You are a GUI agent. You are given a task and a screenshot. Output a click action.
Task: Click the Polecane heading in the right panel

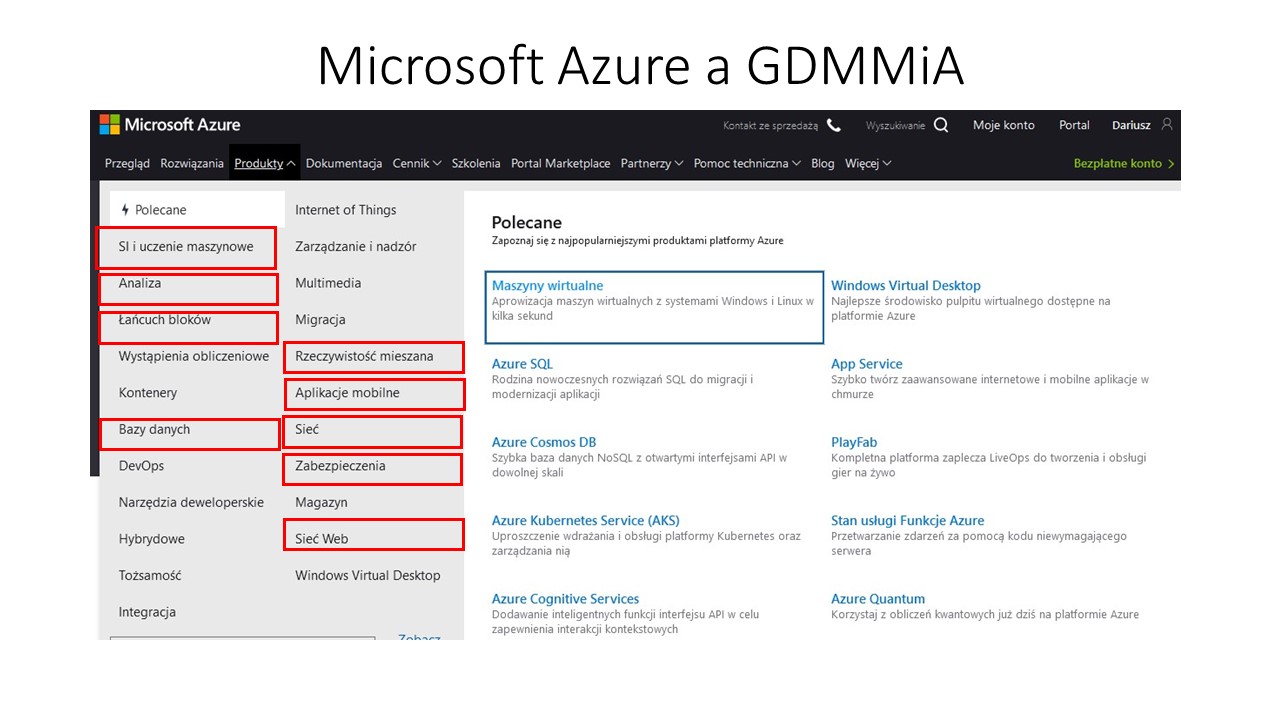(x=527, y=222)
